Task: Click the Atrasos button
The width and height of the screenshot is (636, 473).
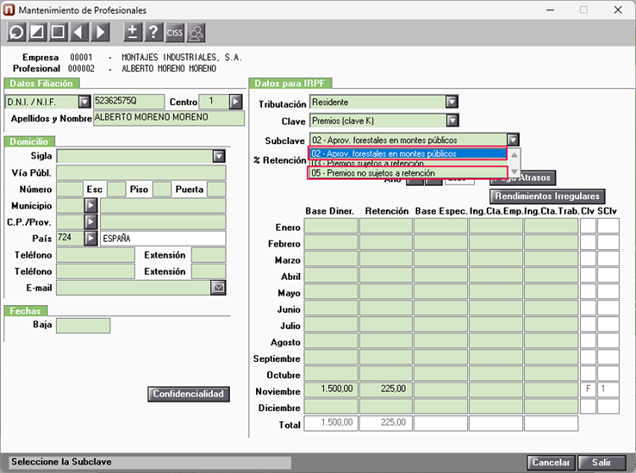Action: (522, 178)
